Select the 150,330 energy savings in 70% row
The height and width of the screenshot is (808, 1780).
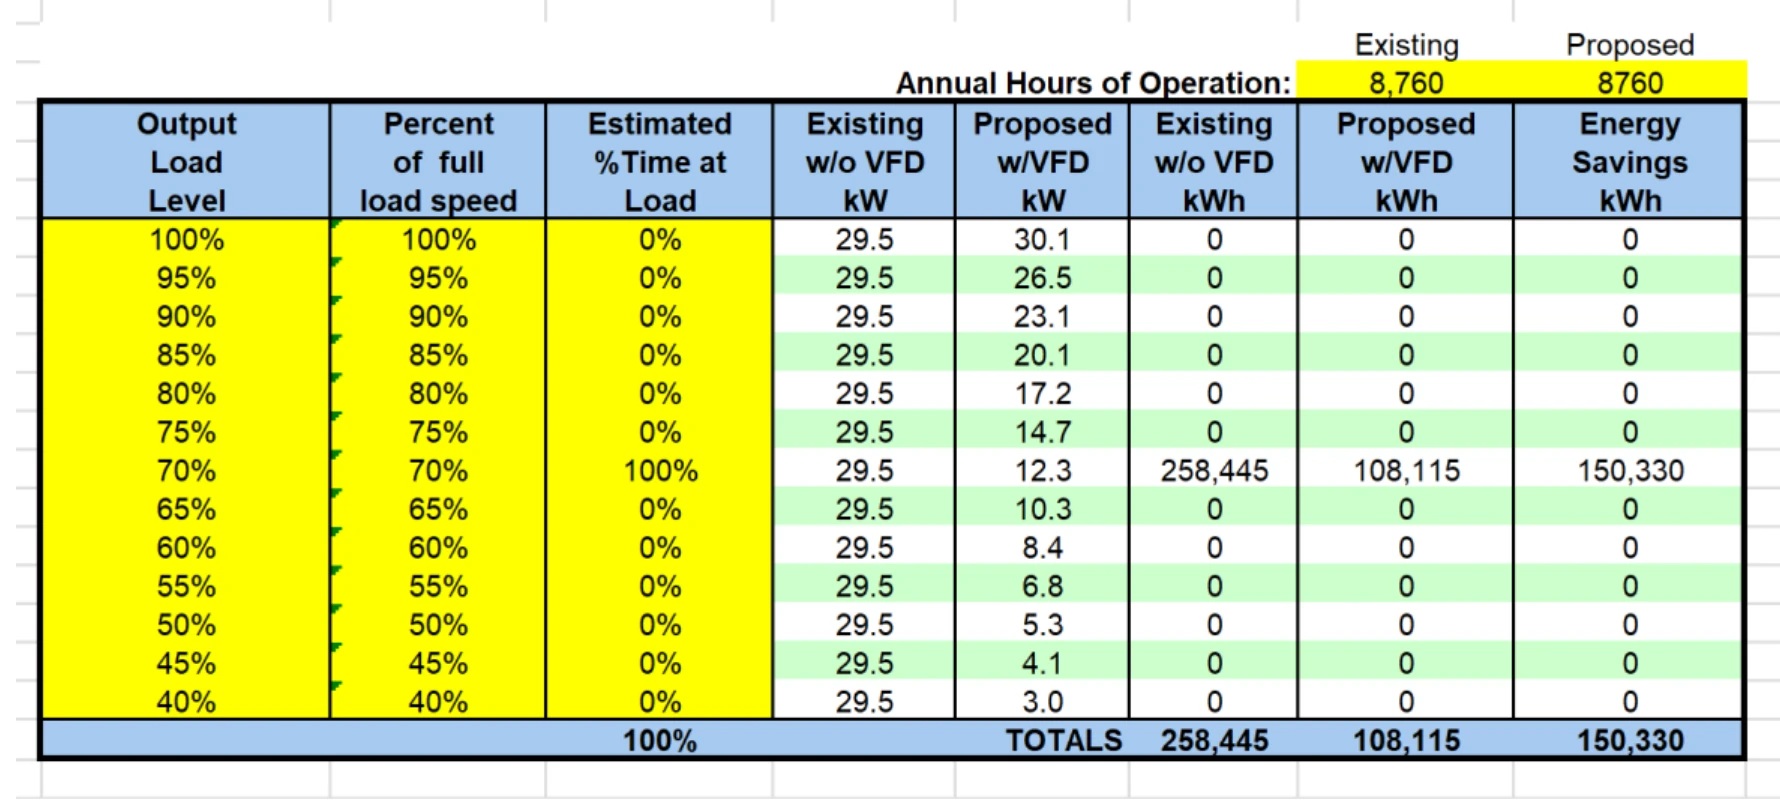pyautogui.click(x=1630, y=471)
